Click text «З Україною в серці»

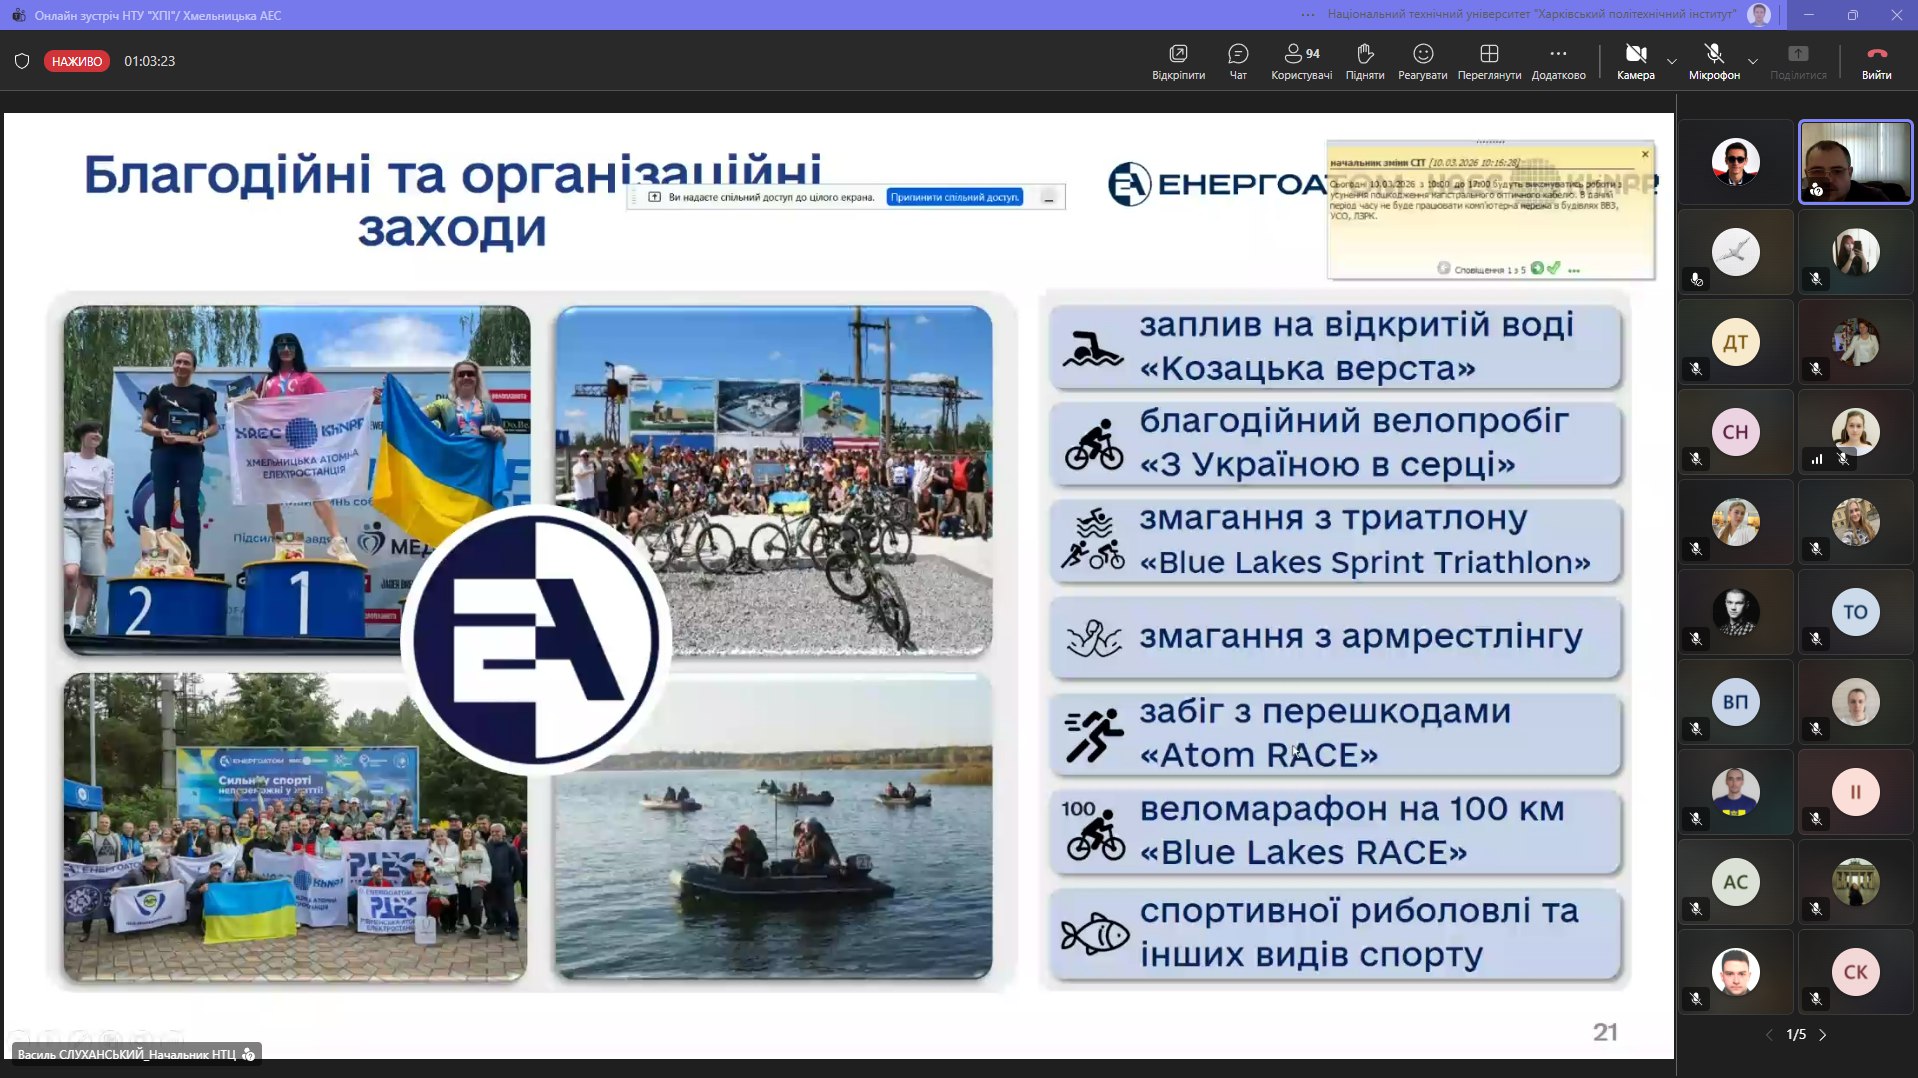point(1327,464)
